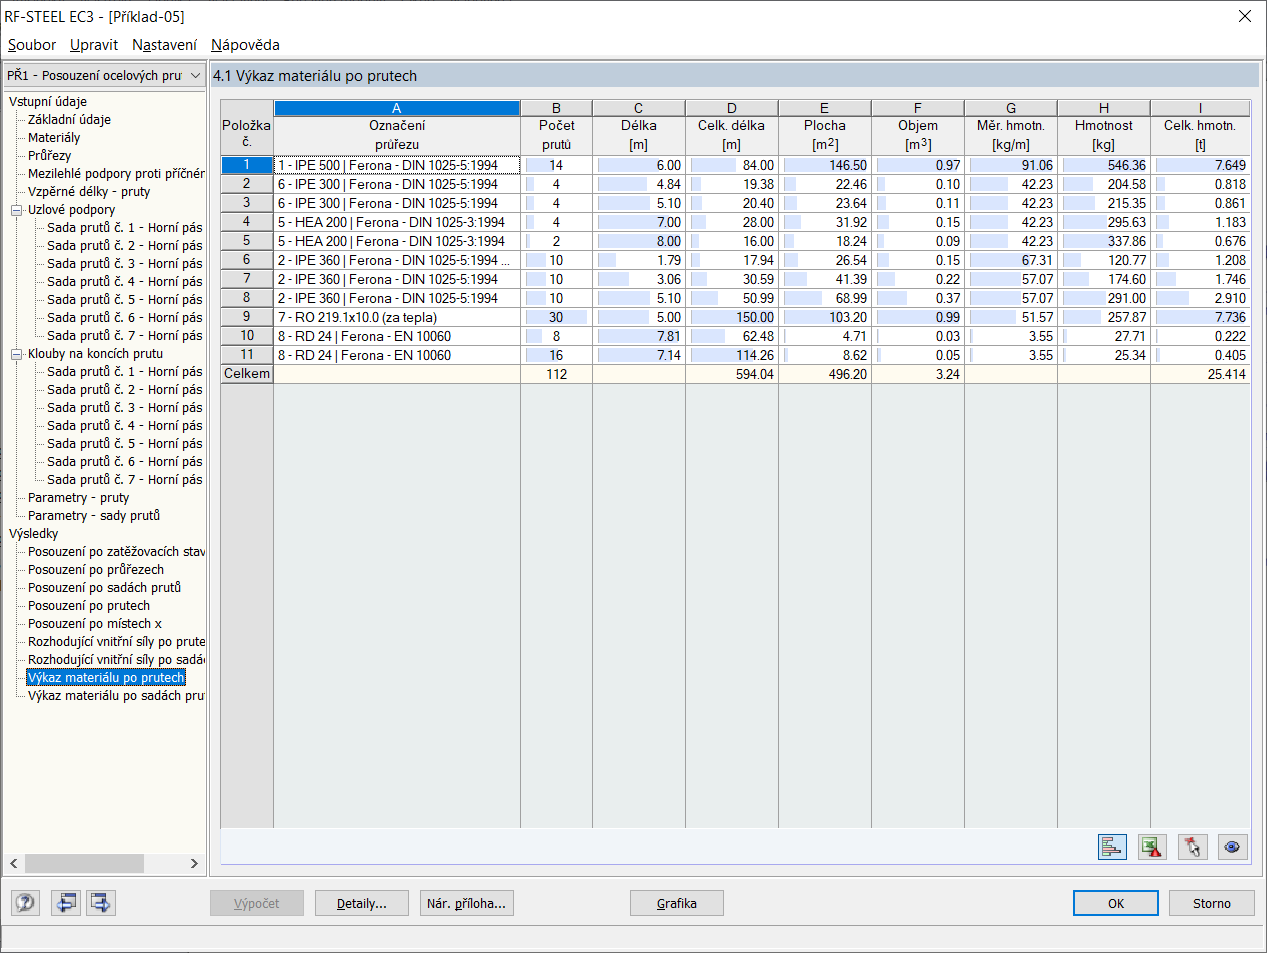Select column I header

coord(1200,108)
